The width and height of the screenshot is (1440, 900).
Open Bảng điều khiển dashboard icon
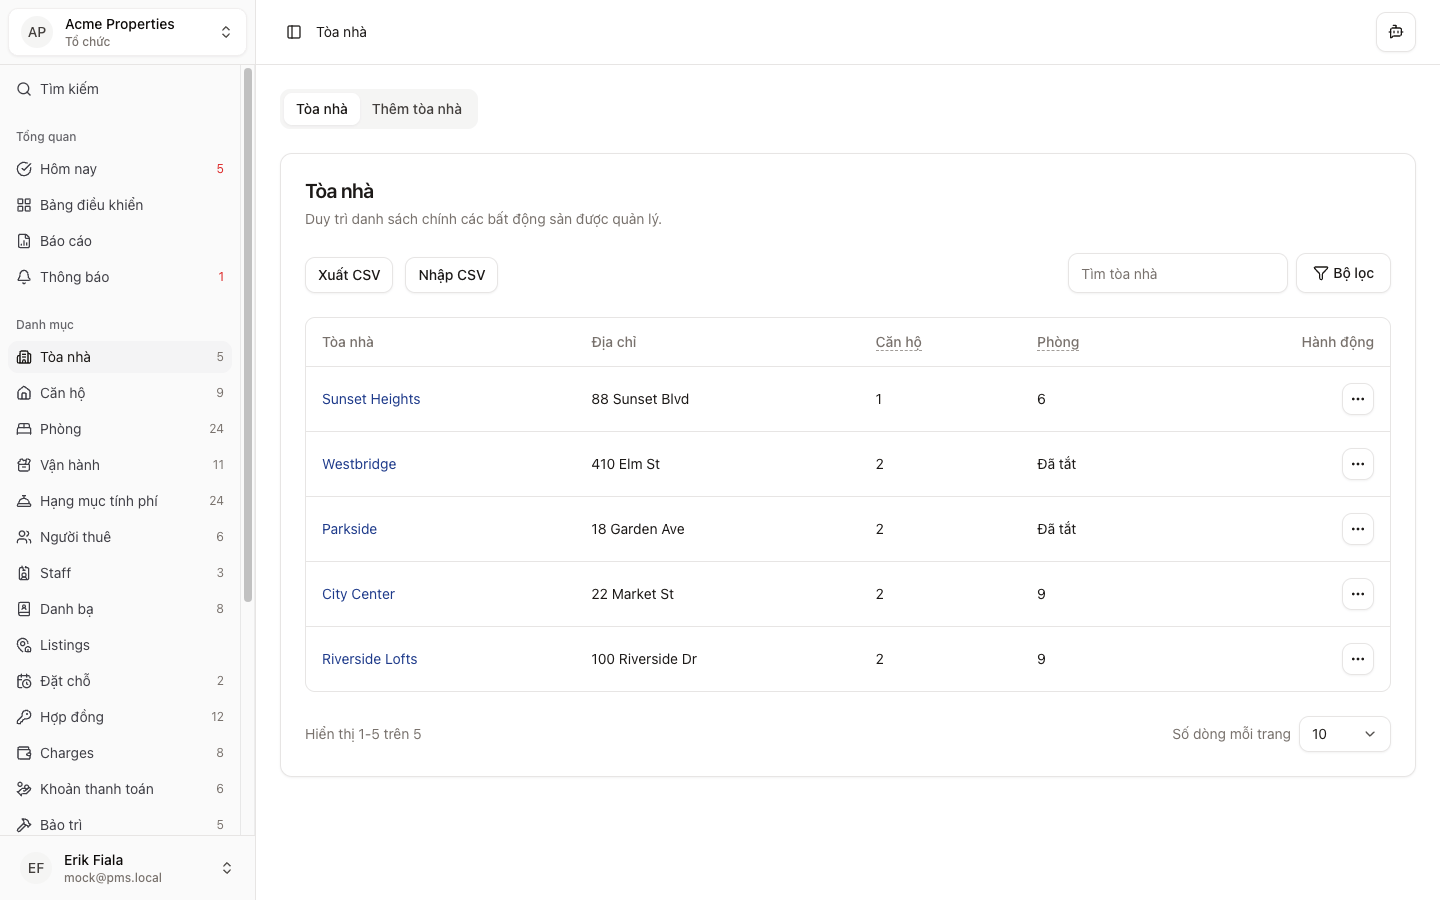click(x=24, y=205)
